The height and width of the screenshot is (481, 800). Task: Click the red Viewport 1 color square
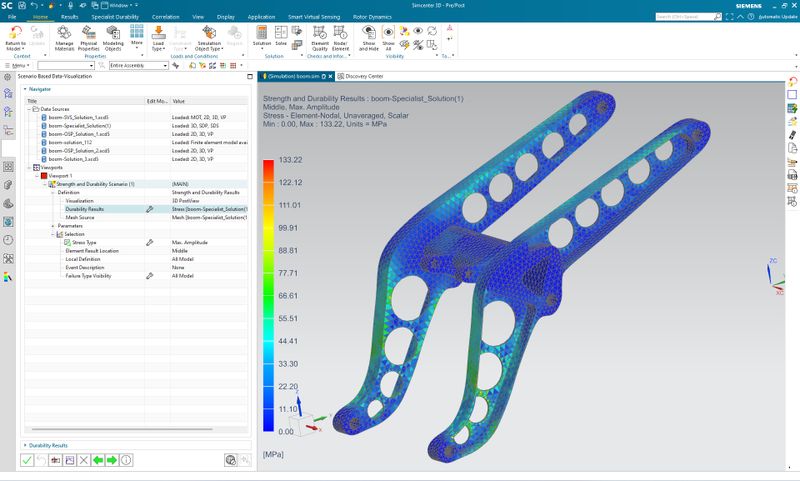(44, 176)
